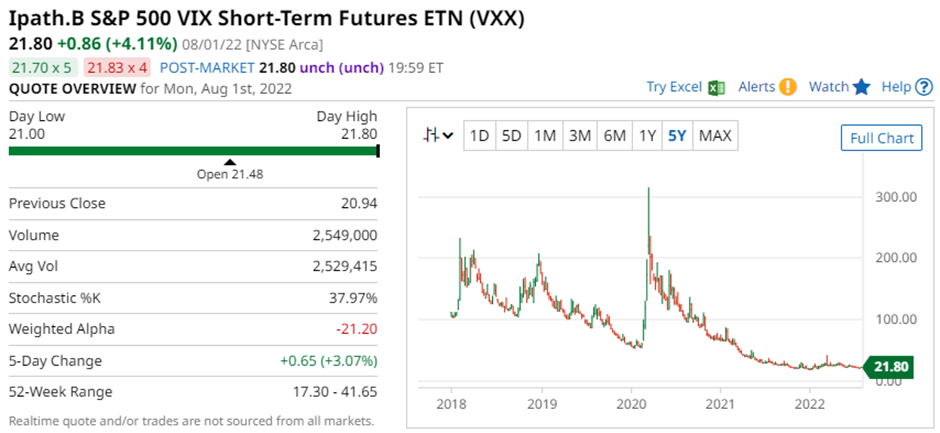Switch chart to 1M range
Image resolution: width=940 pixels, height=433 pixels.
(544, 136)
